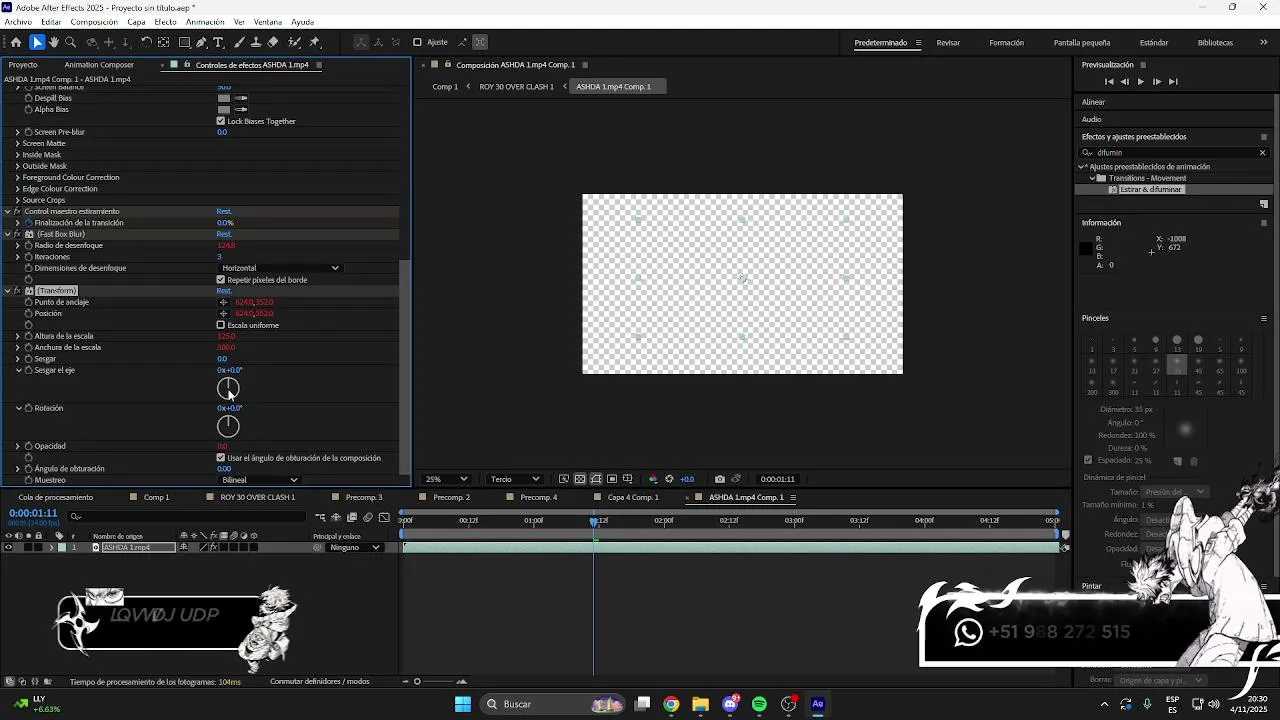
Task: Open the Archivo menu
Action: (x=18, y=22)
